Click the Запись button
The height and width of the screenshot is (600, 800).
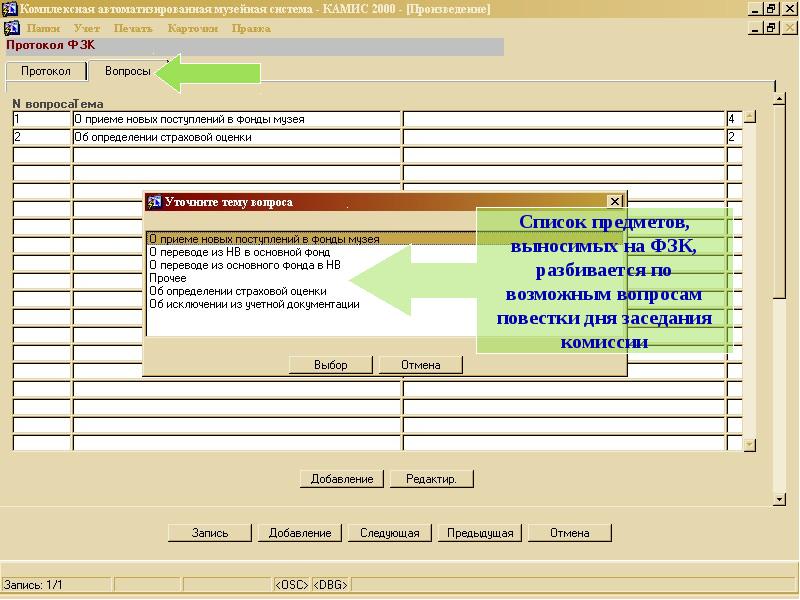click(210, 533)
